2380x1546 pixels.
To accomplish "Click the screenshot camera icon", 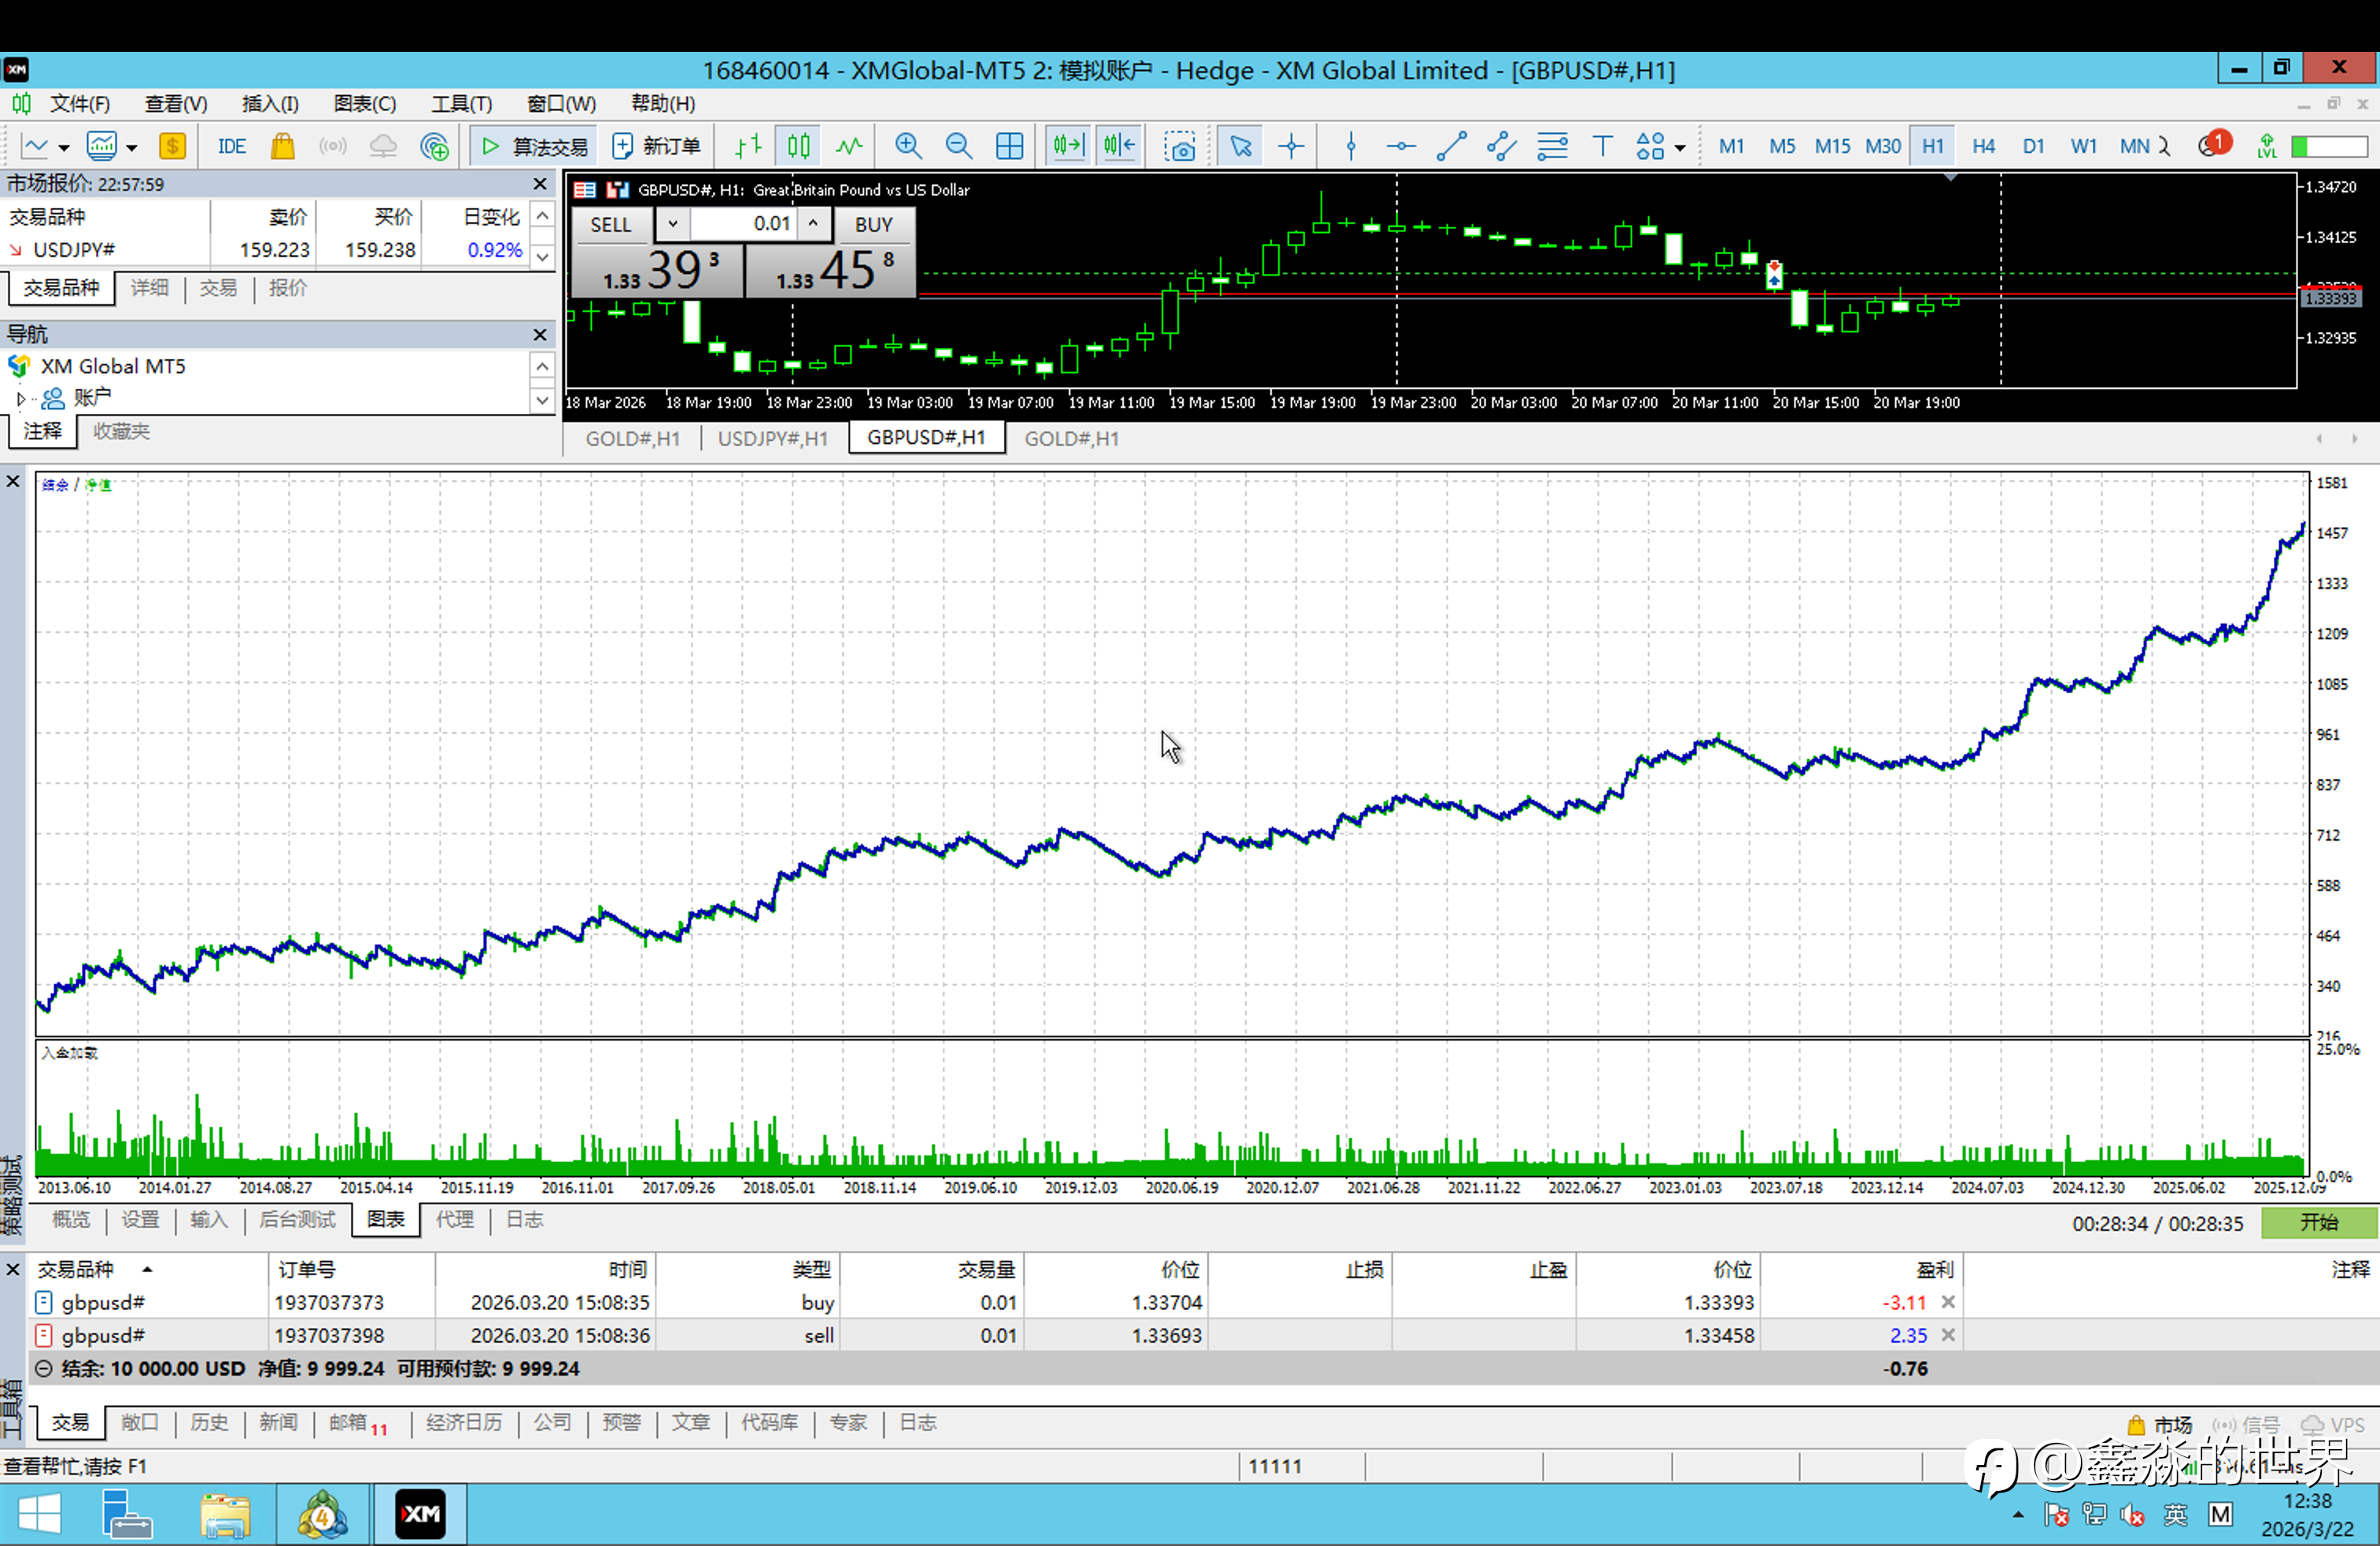I will pos(1180,146).
